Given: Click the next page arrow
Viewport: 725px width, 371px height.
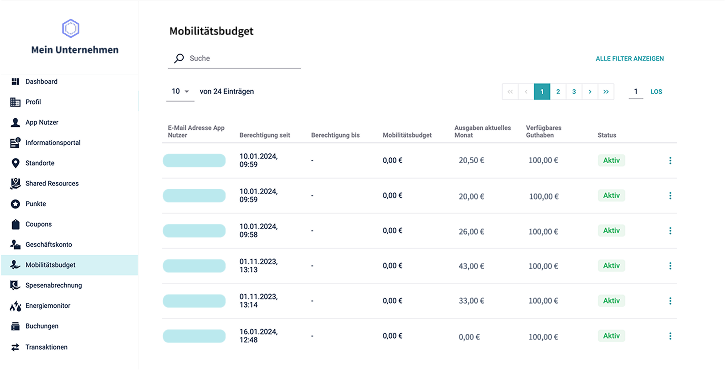Looking at the screenshot, I should tap(590, 92).
